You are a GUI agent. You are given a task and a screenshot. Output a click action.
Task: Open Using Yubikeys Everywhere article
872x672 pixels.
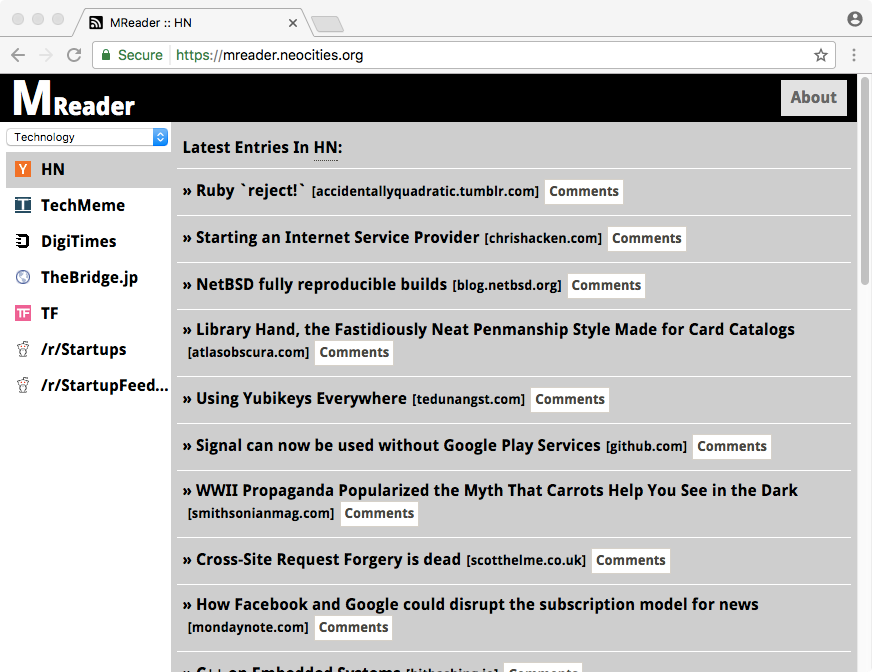point(301,398)
